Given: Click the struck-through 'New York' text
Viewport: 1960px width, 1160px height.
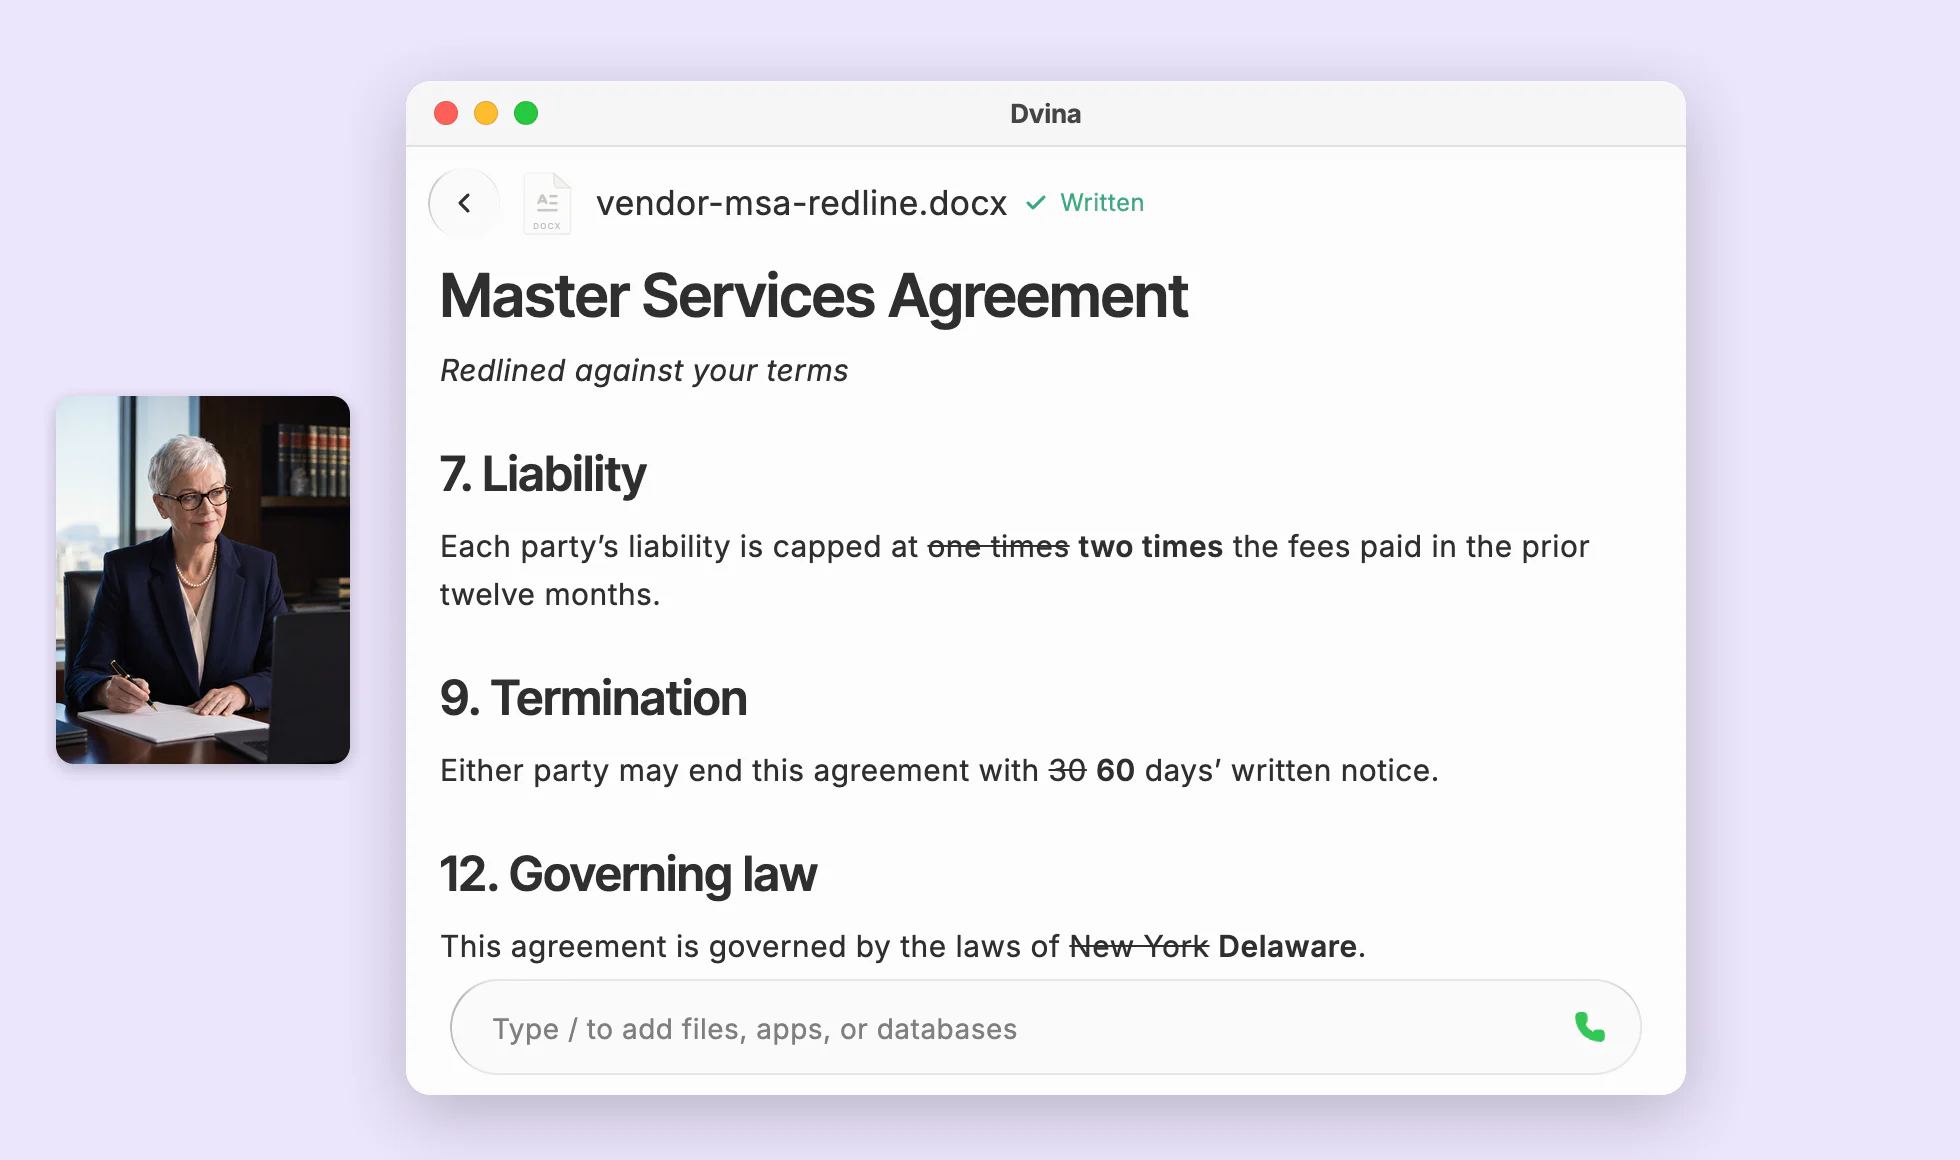Looking at the screenshot, I should pyautogui.click(x=1139, y=947).
